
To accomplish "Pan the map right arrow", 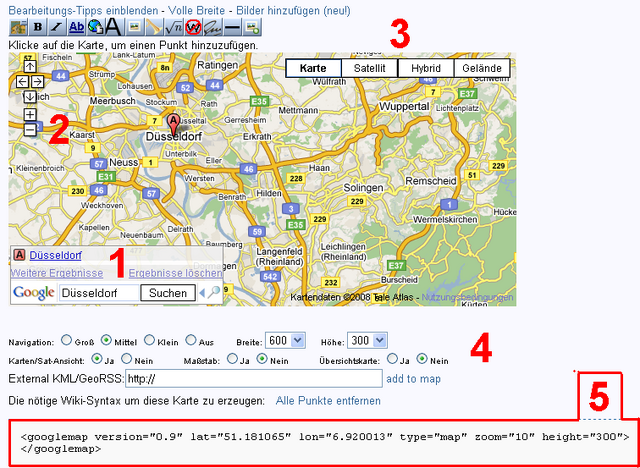I will tap(38, 82).
